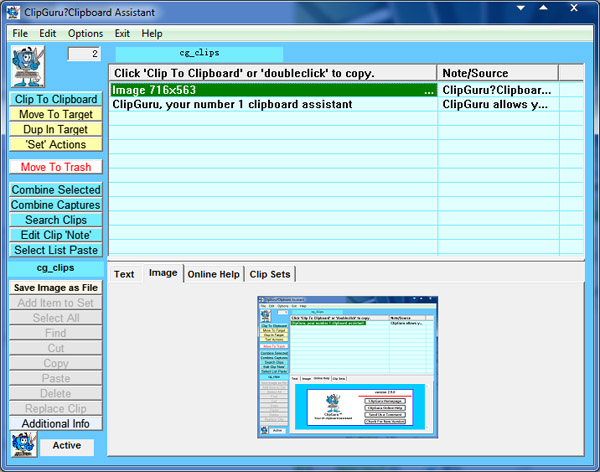600x472 pixels.
Task: Select the Image 716x563 clip row
Action: coord(270,90)
